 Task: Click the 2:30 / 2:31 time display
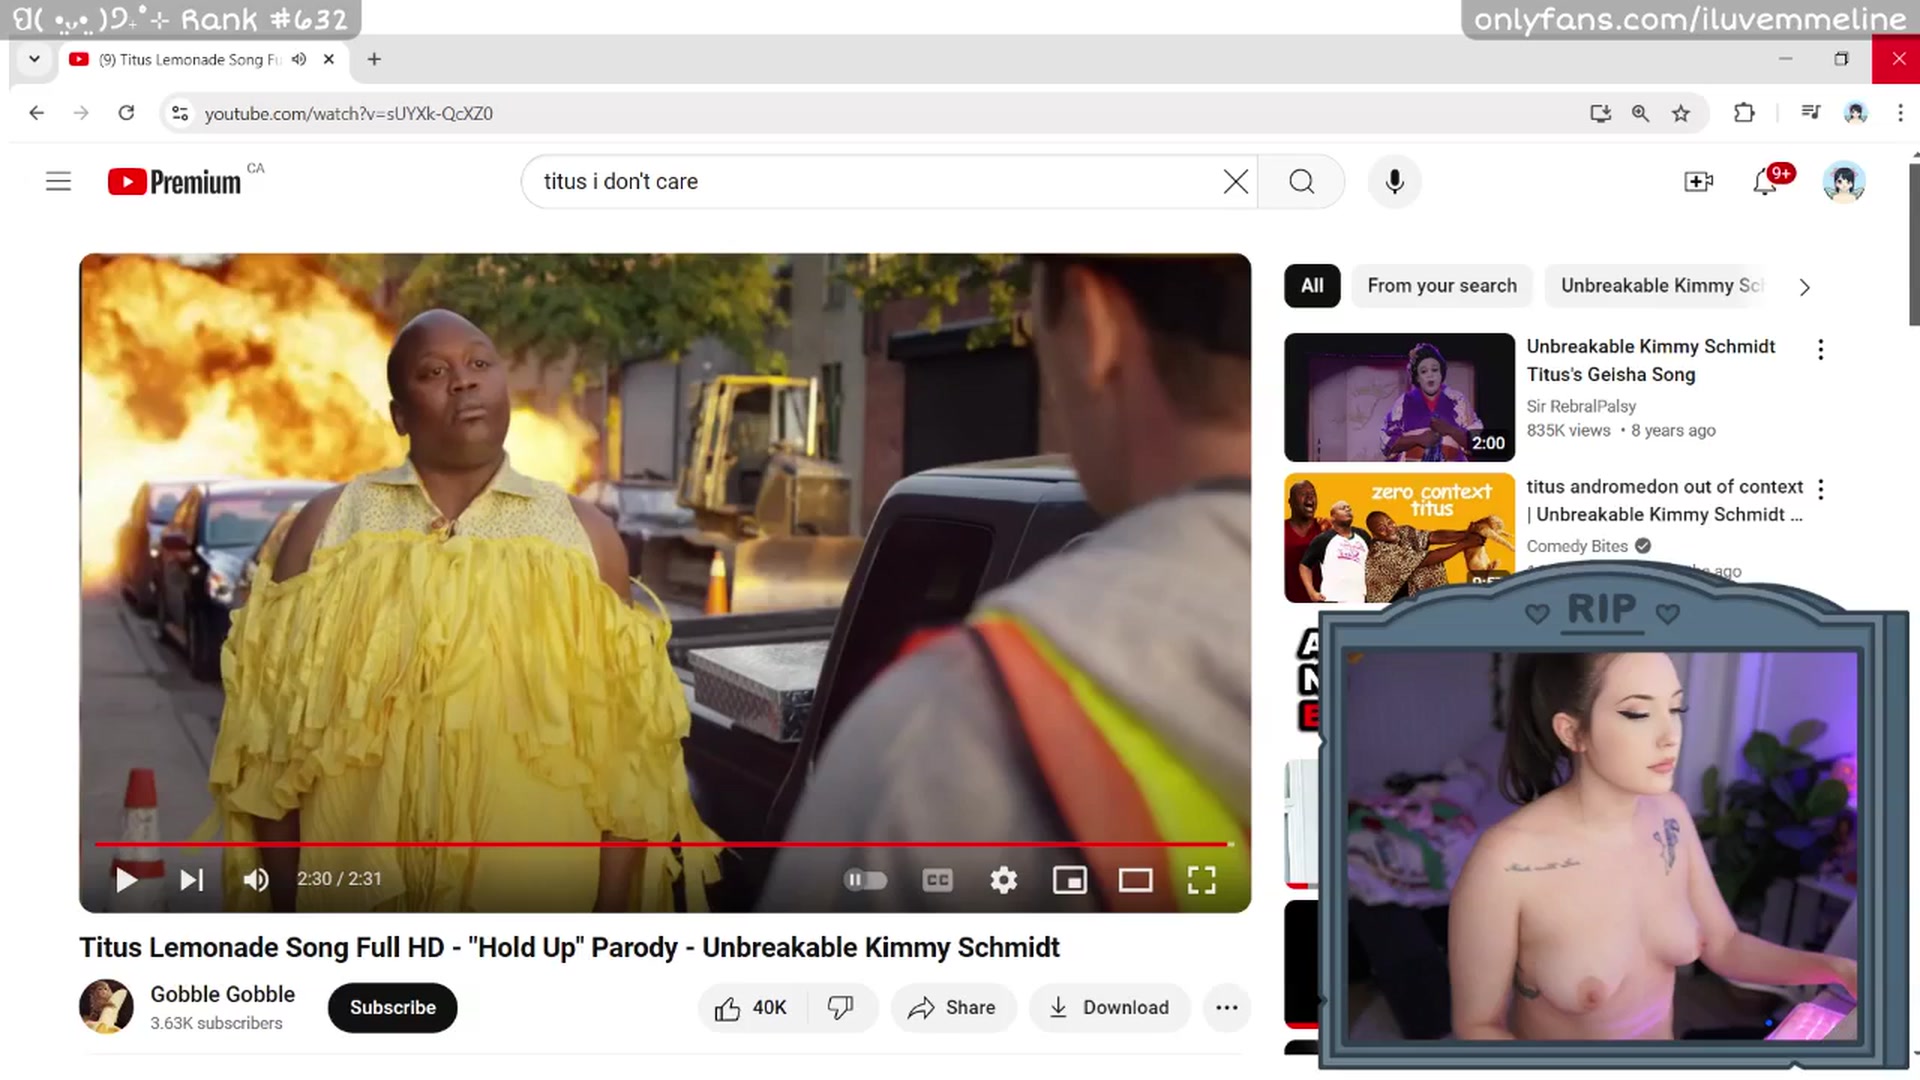click(x=339, y=879)
